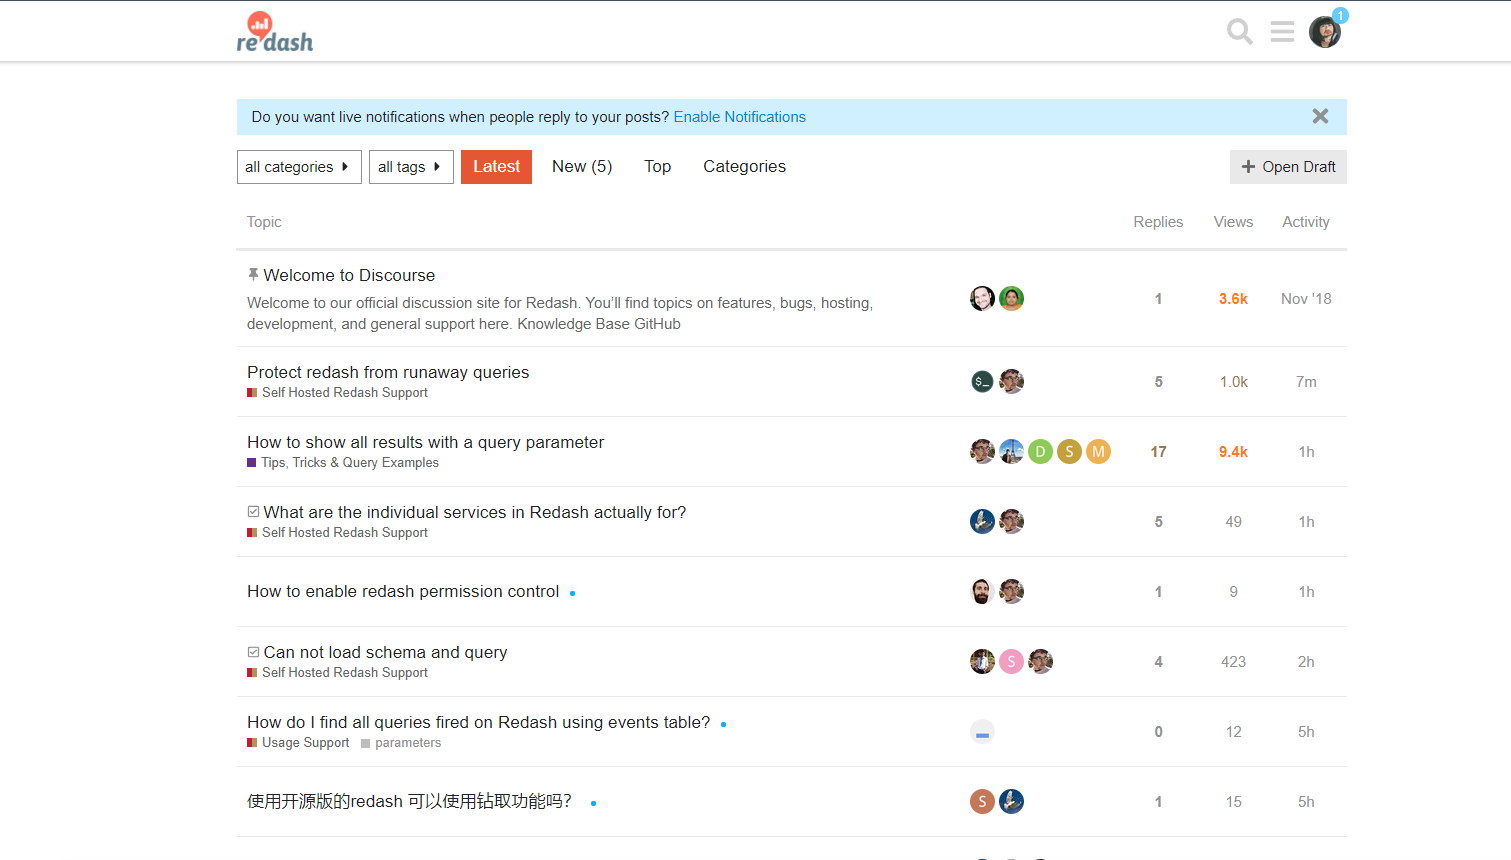
Task: Click the notification badge on profile avatar
Action: [1340, 16]
